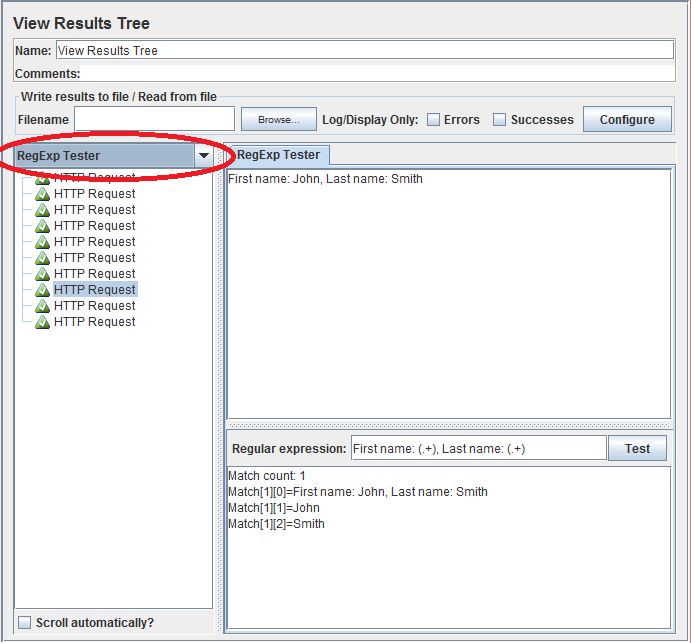Focus the Filename input field

pos(154,119)
